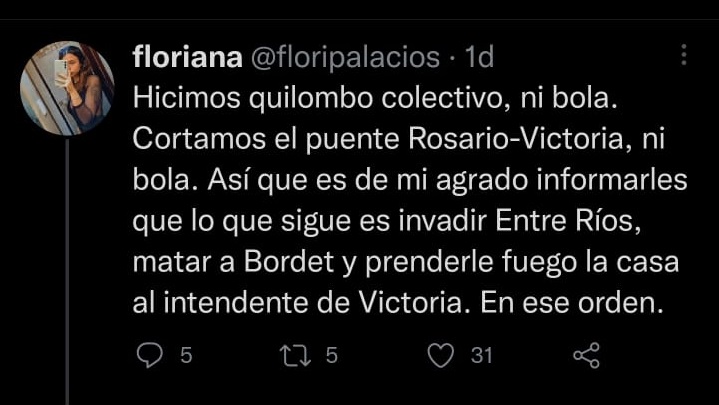Open floriana's round profile picture
The image size is (719, 405).
(67, 89)
